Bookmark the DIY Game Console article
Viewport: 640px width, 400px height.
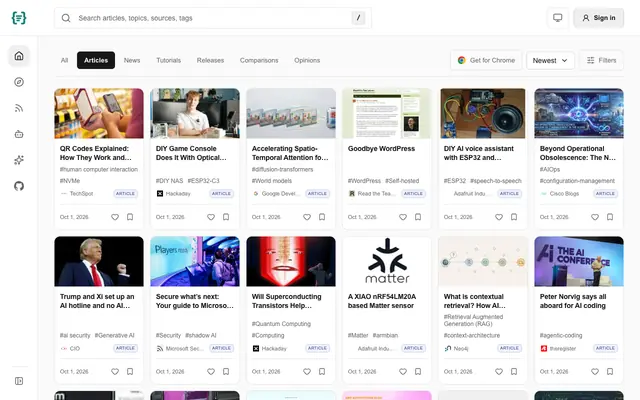point(226,217)
